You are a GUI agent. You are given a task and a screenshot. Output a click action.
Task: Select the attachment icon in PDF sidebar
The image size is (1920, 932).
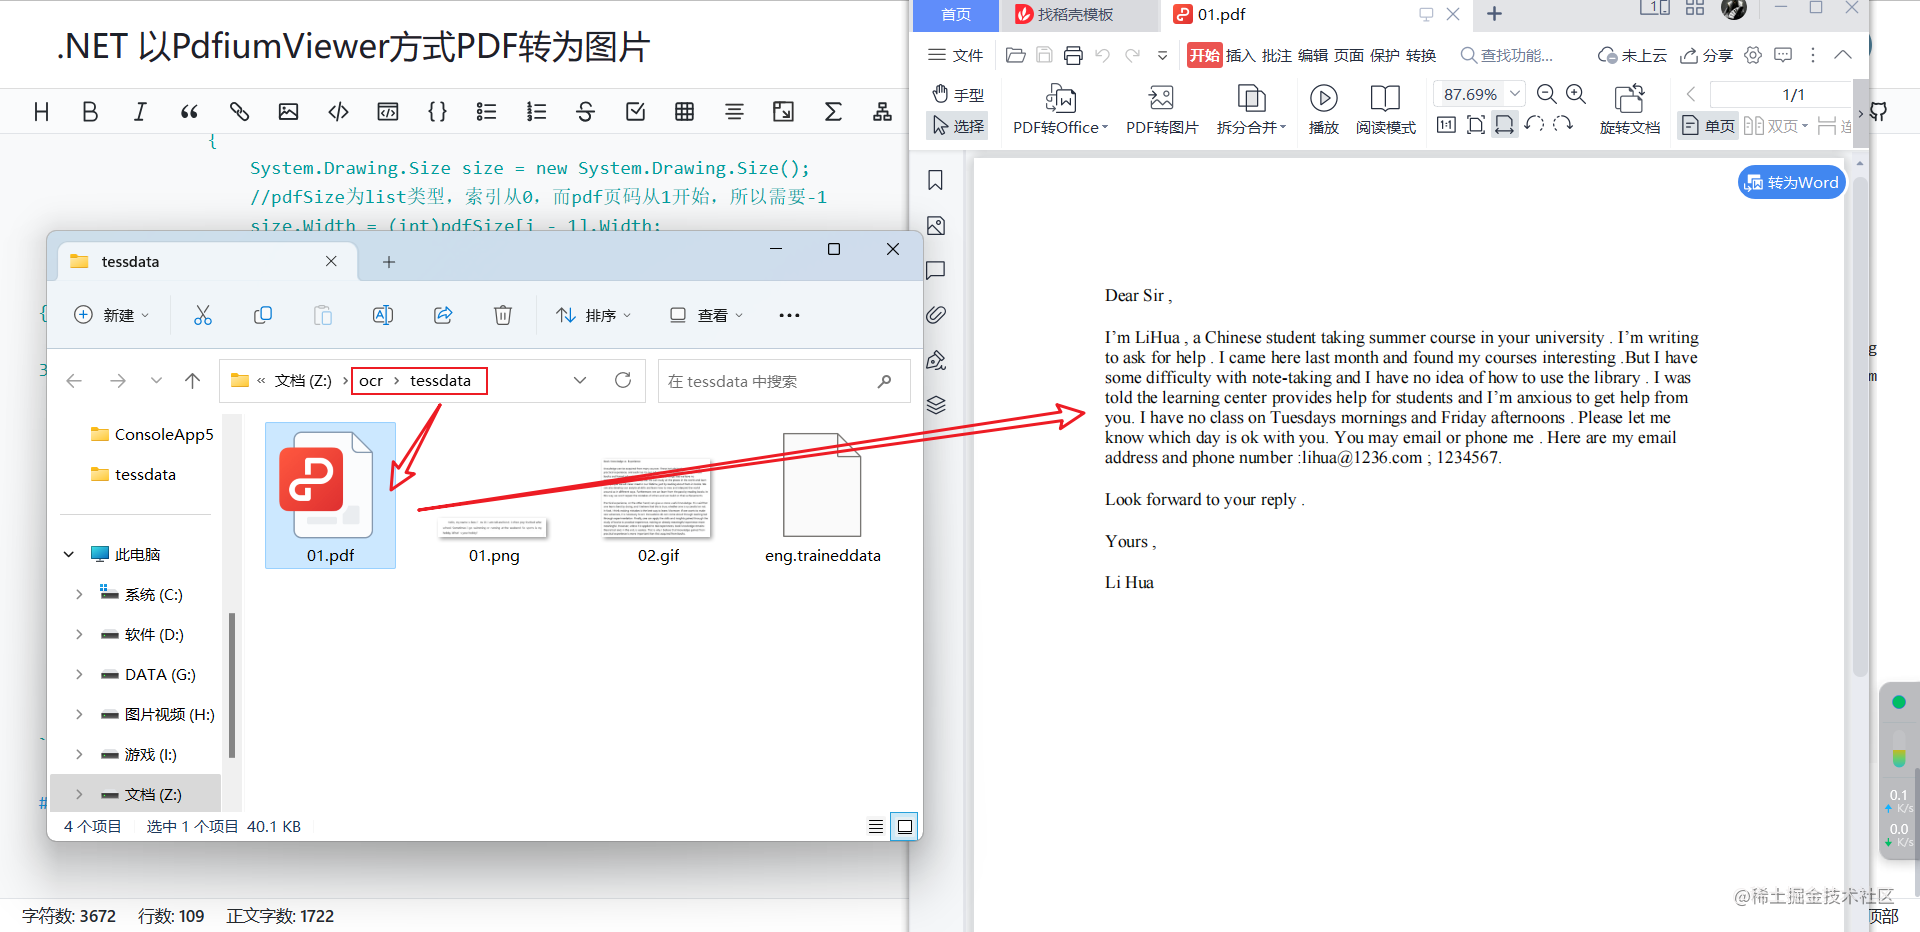pyautogui.click(x=935, y=314)
